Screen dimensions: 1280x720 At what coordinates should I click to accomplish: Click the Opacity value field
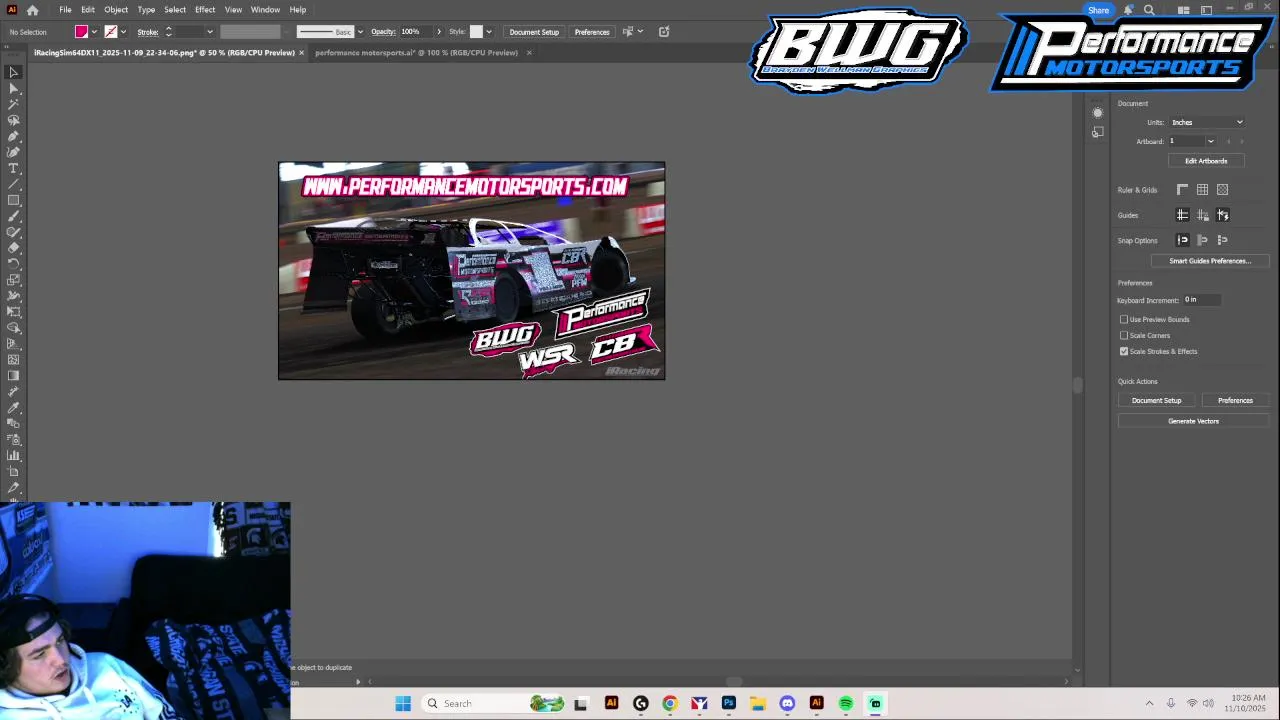coord(415,32)
